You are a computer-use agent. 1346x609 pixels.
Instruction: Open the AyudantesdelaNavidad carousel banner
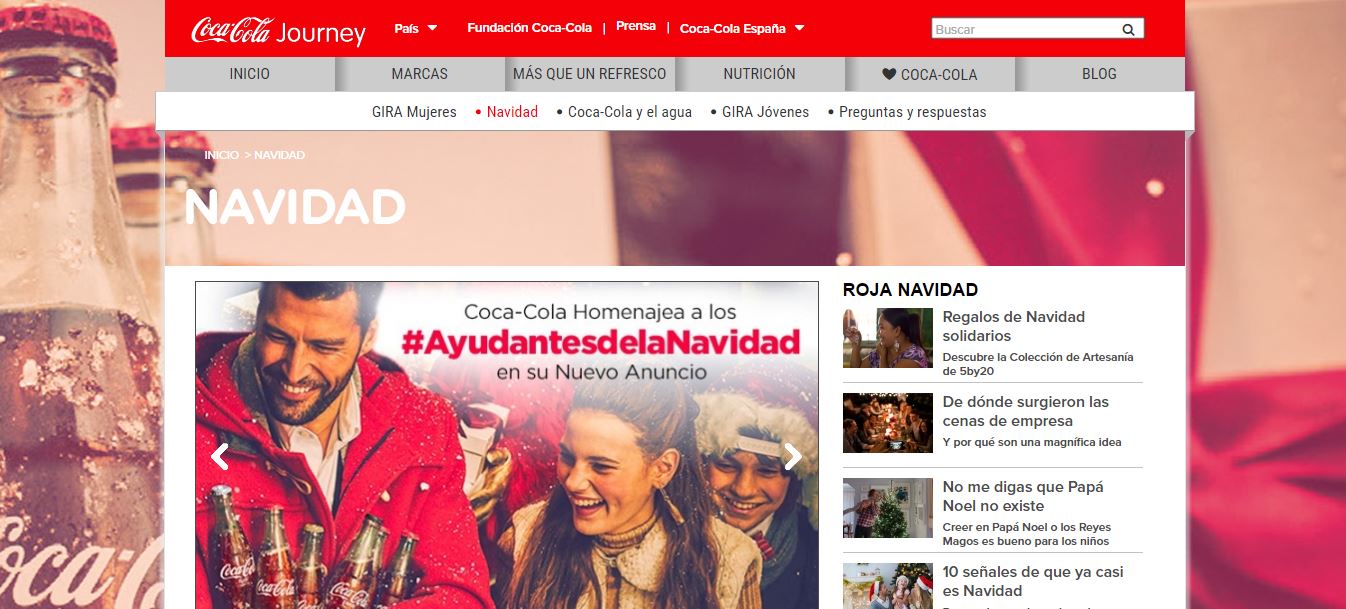(507, 445)
